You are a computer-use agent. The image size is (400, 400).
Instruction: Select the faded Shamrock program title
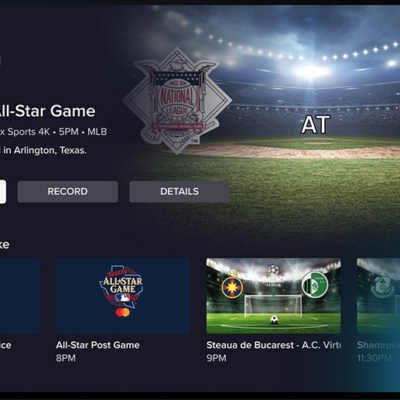(378, 345)
